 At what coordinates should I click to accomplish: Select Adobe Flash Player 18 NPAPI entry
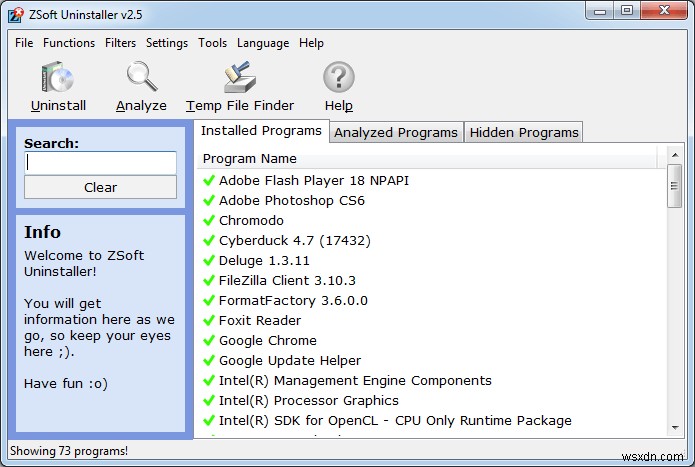314,180
